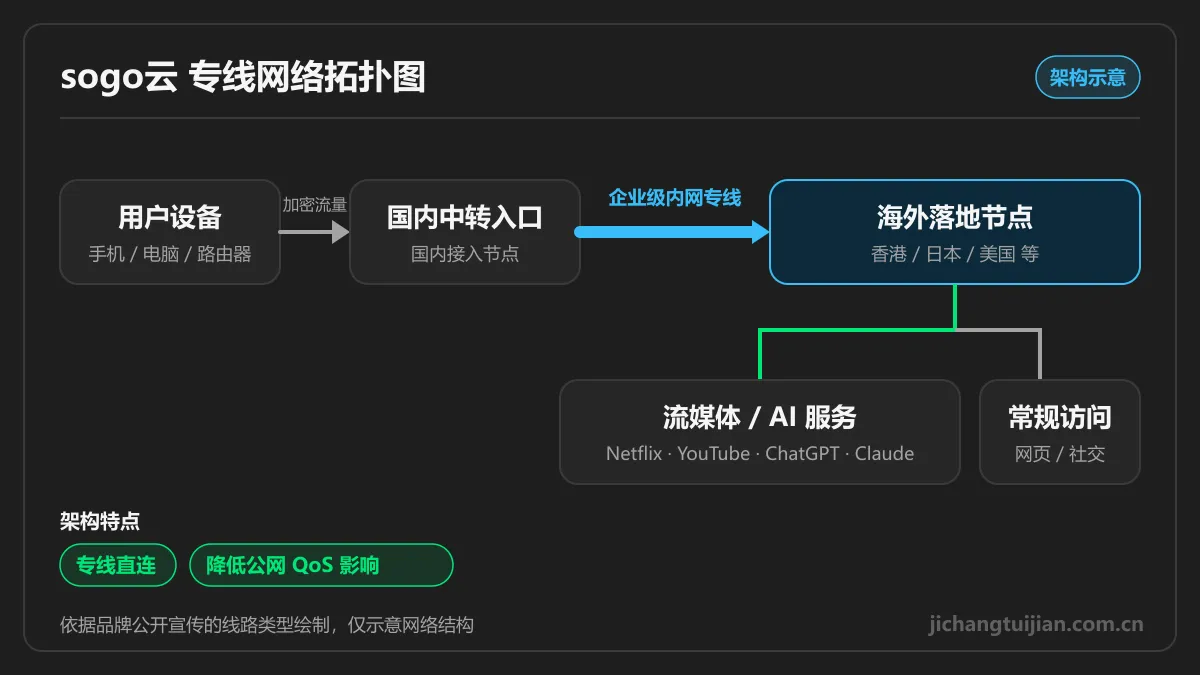The image size is (1200, 675).
Task: Click the 用户设备 node box
Action: point(170,232)
